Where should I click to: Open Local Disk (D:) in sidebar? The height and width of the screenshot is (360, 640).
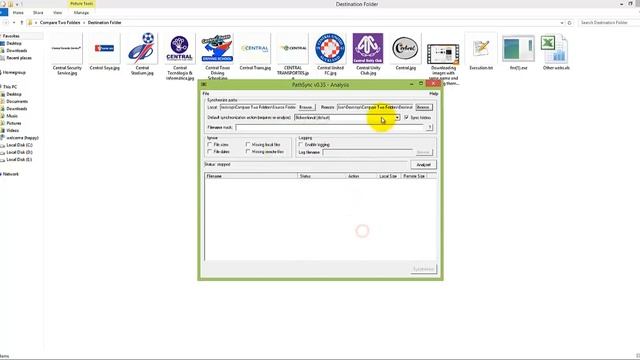tap(19, 152)
